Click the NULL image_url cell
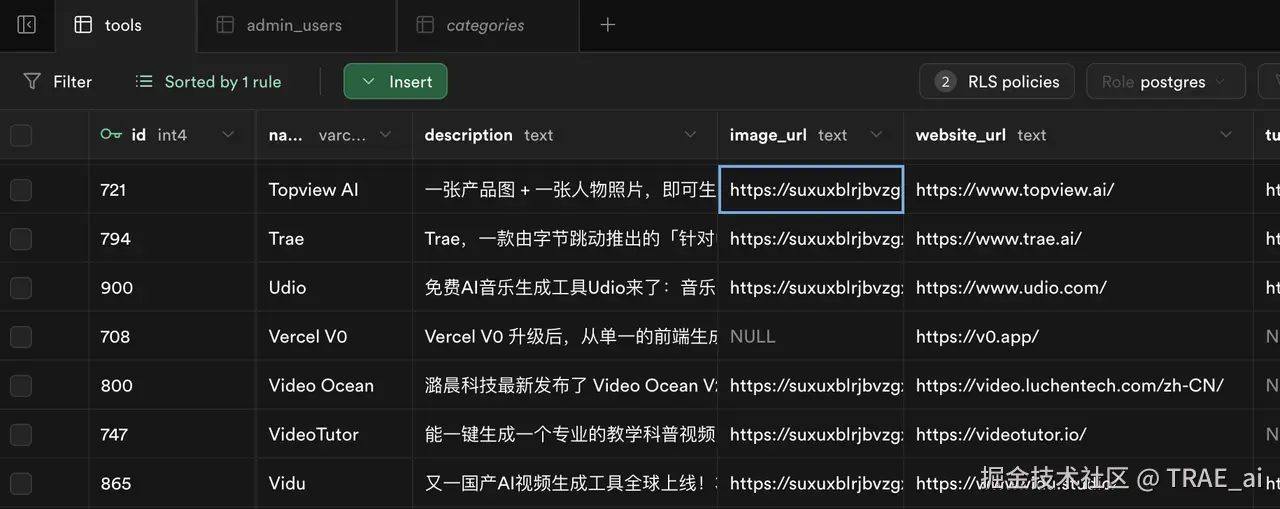Screen dimensions: 1280x509 point(811,337)
